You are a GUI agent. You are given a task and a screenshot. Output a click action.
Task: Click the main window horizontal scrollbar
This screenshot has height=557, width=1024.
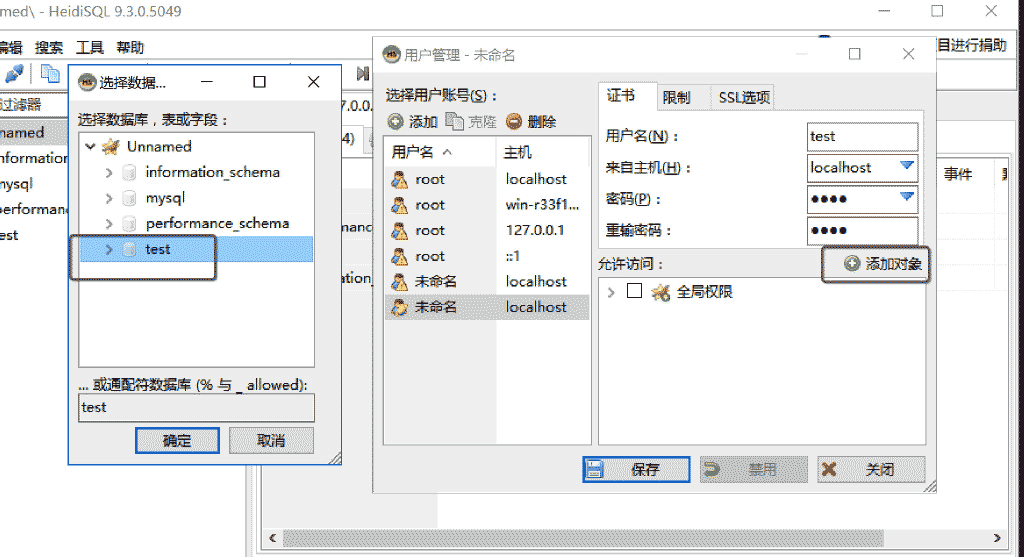tap(583, 538)
